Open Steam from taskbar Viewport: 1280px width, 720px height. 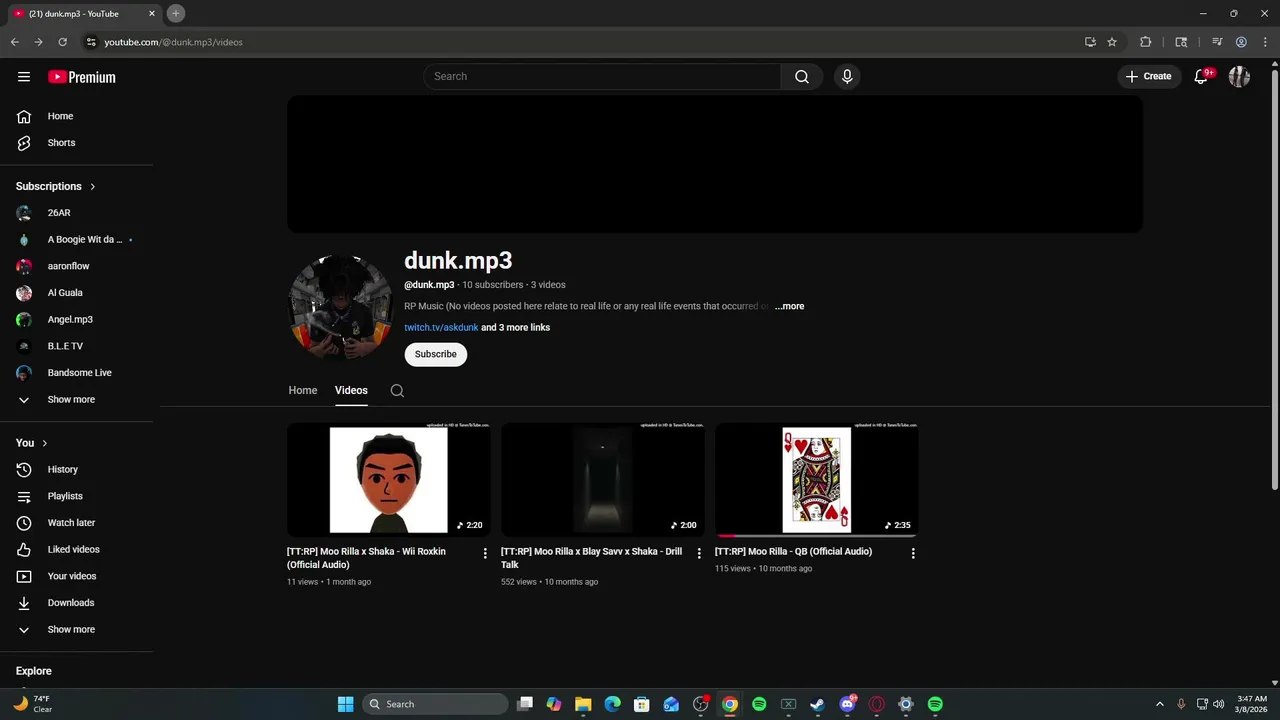[x=818, y=704]
